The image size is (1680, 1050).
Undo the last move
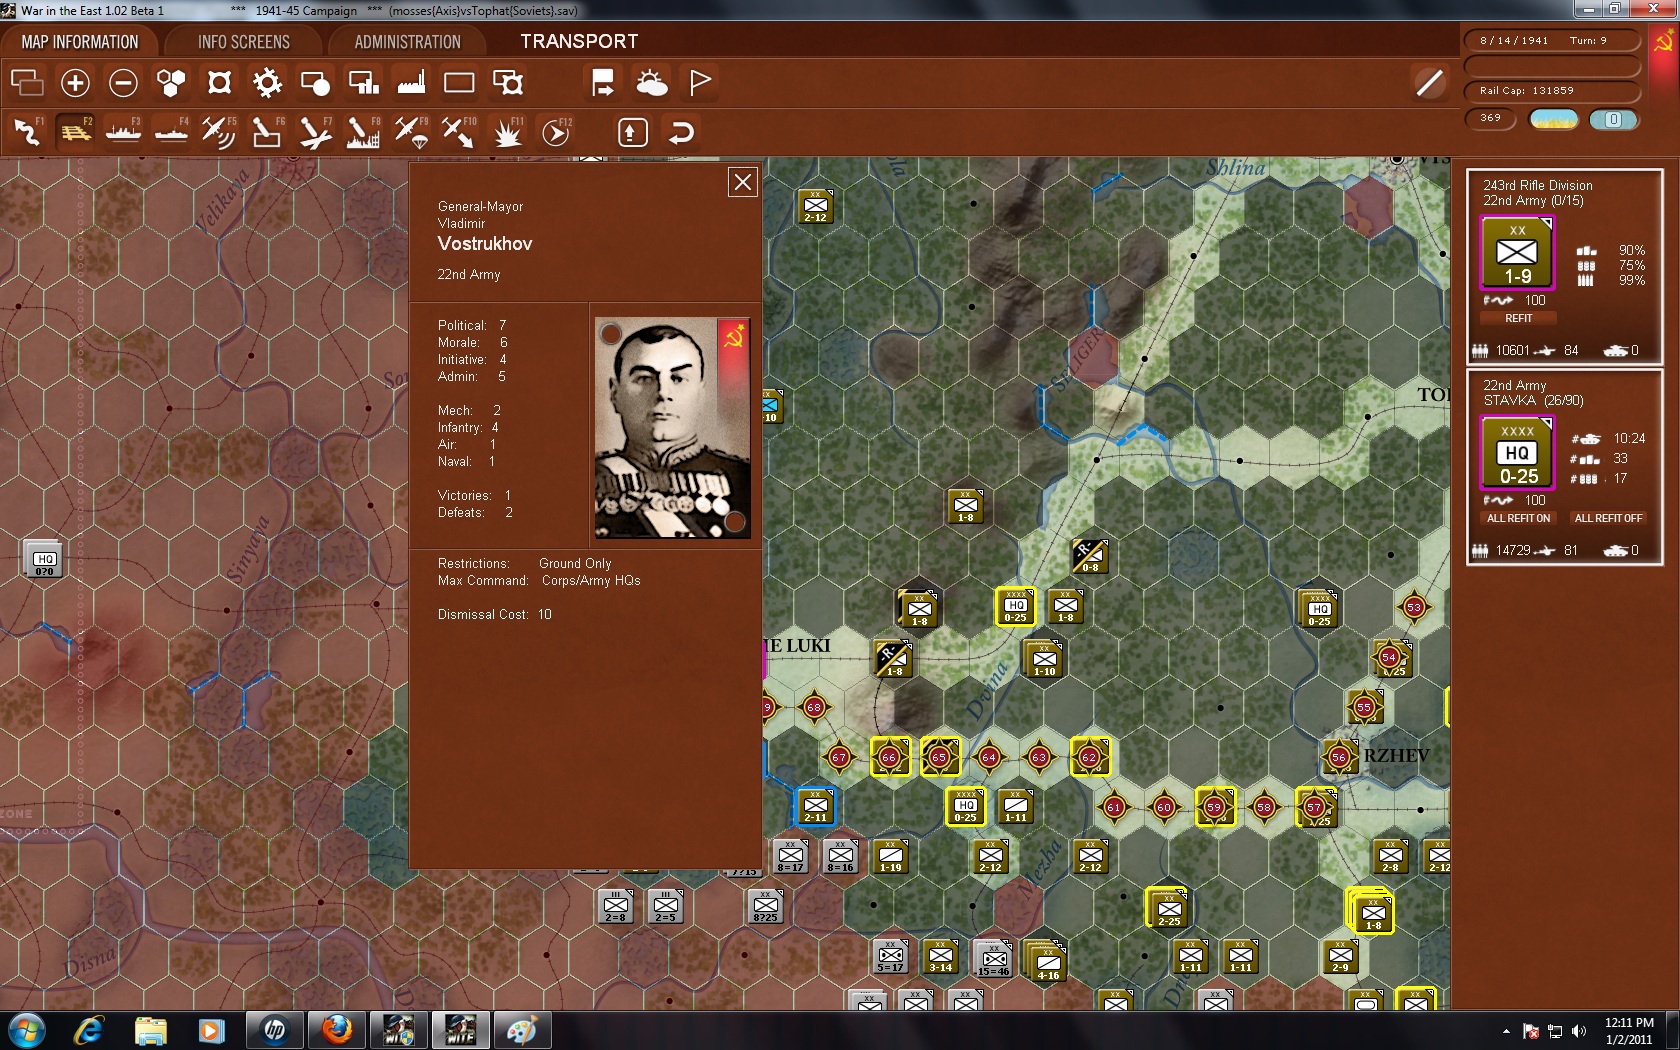click(x=681, y=132)
